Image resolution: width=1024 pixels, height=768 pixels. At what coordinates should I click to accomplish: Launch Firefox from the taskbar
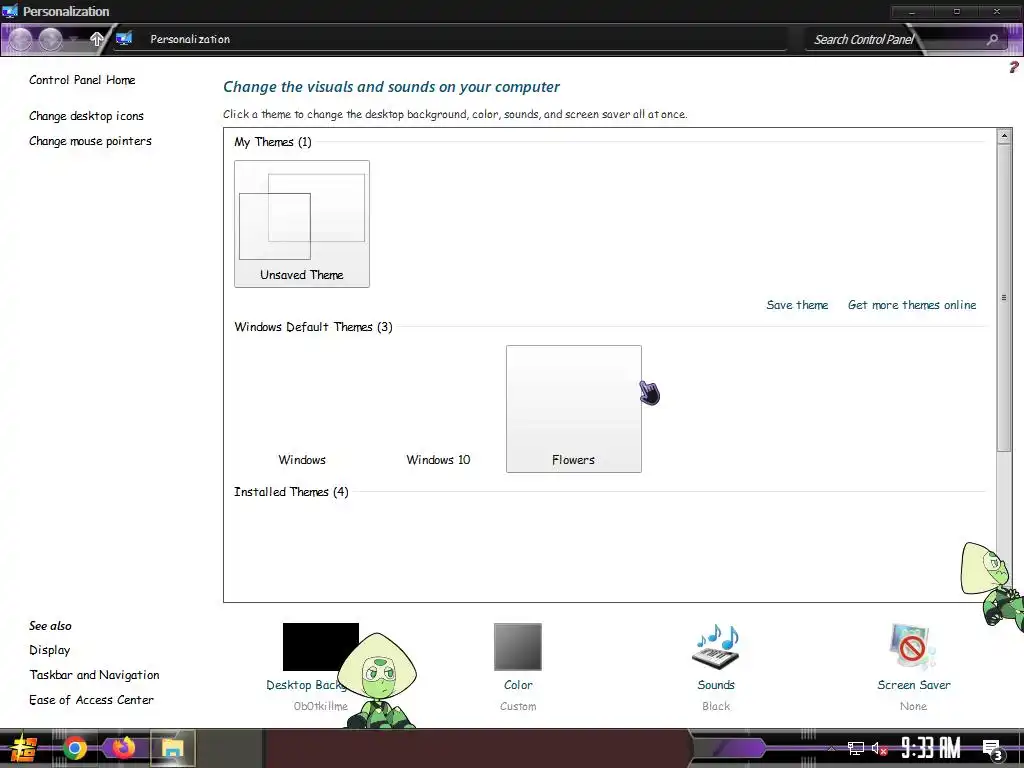coord(123,748)
